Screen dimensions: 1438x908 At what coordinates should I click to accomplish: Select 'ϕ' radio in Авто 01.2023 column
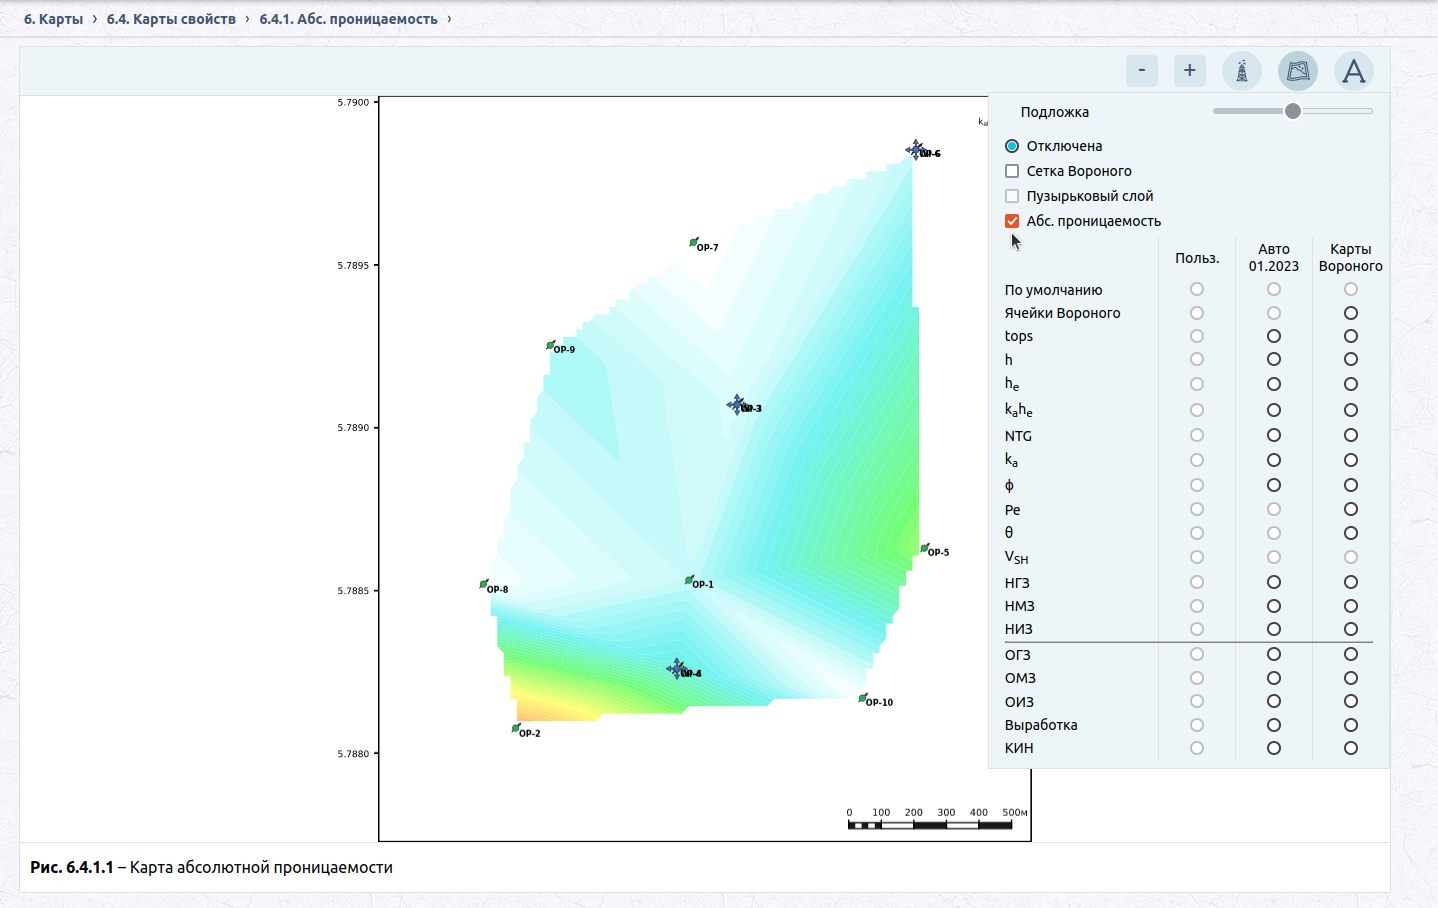click(x=1274, y=485)
